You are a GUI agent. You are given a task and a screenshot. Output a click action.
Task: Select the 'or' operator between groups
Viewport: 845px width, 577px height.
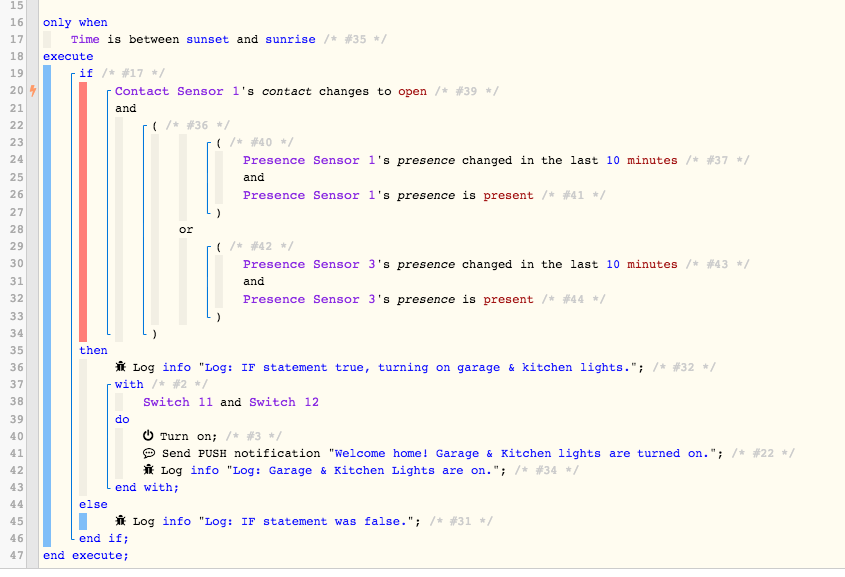point(186,230)
